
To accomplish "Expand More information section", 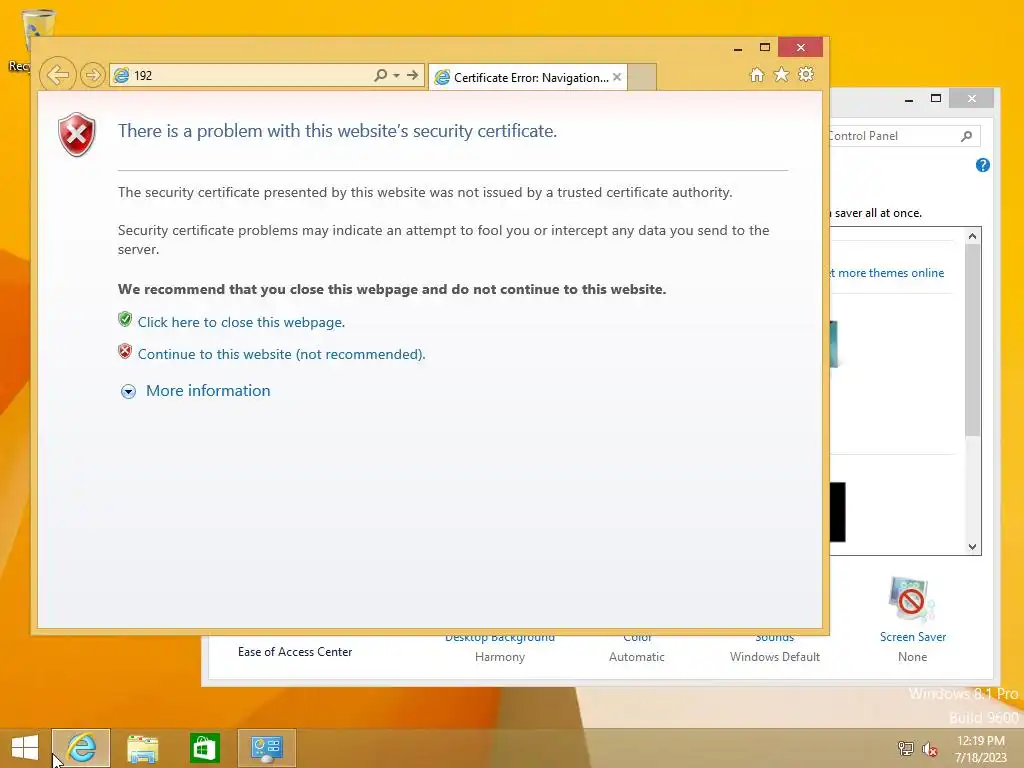I will click(128, 391).
